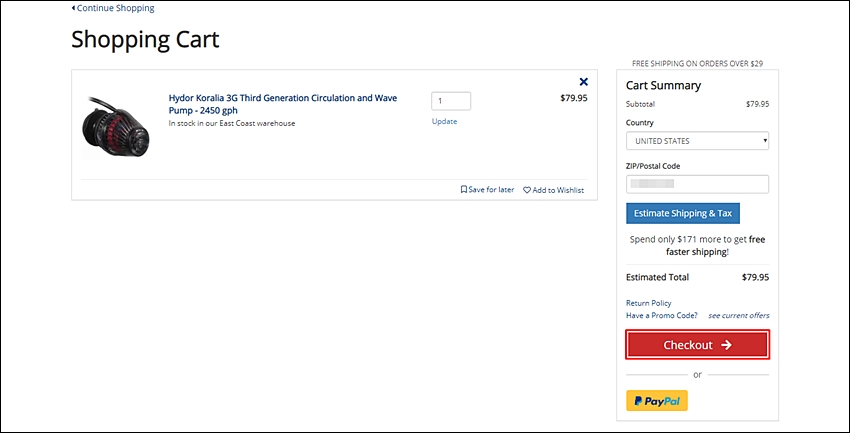Viewport: 850px width, 433px height.
Task: Click the Shopping Cart heading
Action: (x=145, y=40)
